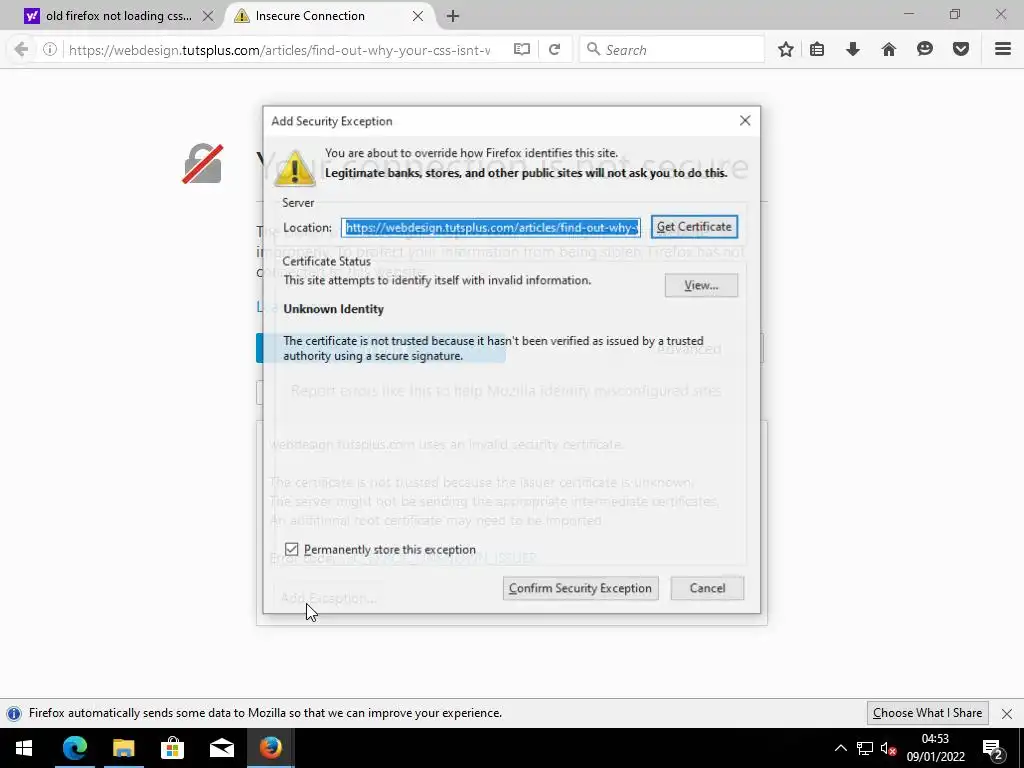Screen dimensions: 1024x768
Task: Launch Microsoft Edge from the taskbar
Action: pyautogui.click(x=74, y=748)
